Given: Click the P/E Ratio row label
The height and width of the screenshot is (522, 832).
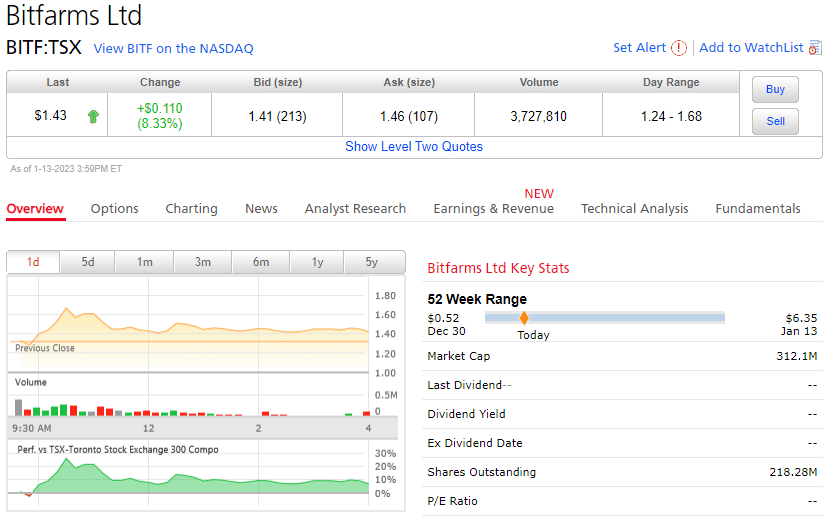Looking at the screenshot, I should click(x=453, y=501).
